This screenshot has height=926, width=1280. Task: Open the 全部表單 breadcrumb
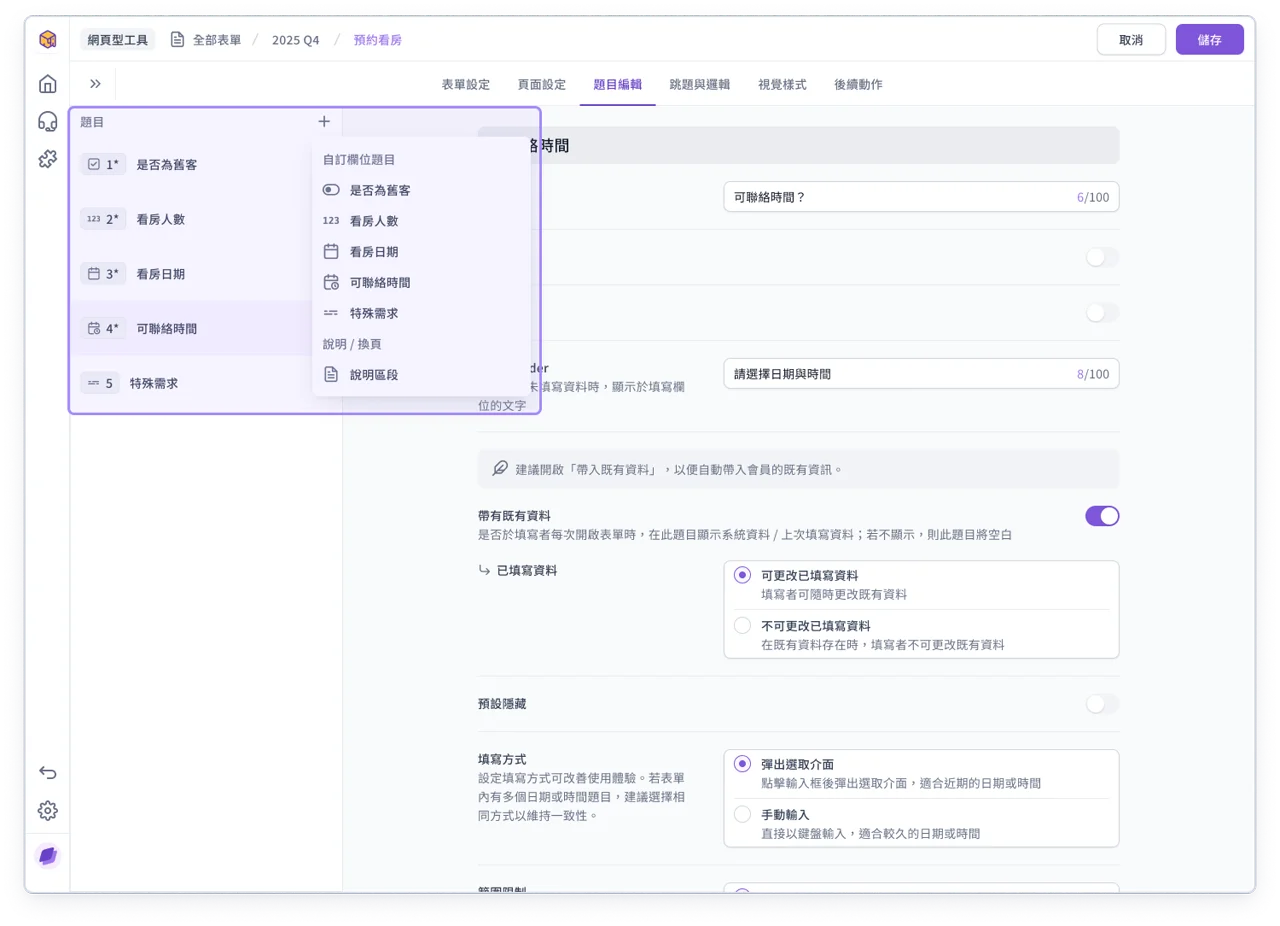[206, 40]
